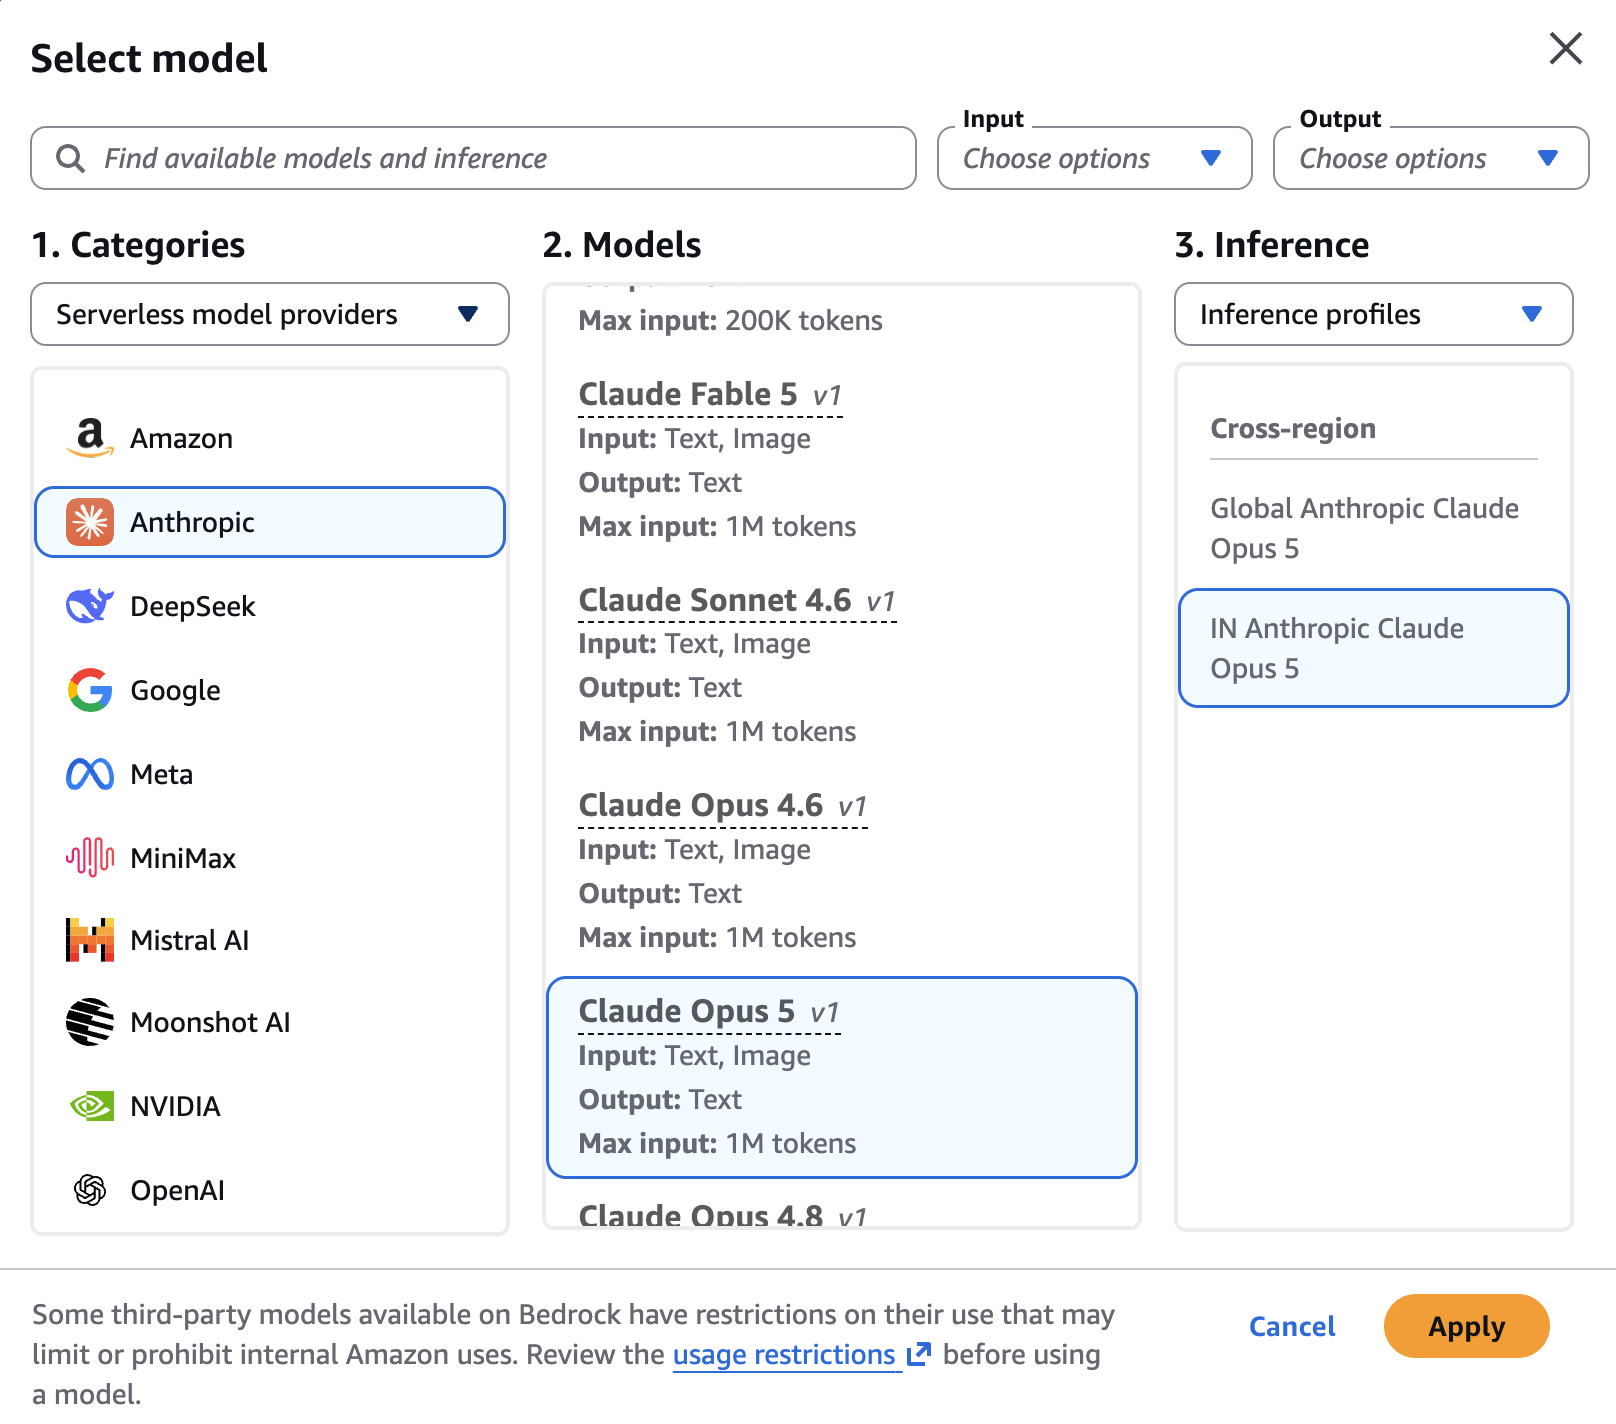Choose Global Anthropic Claude Opus 5 profile
Viewport: 1616px width, 1424px height.
pos(1373,528)
